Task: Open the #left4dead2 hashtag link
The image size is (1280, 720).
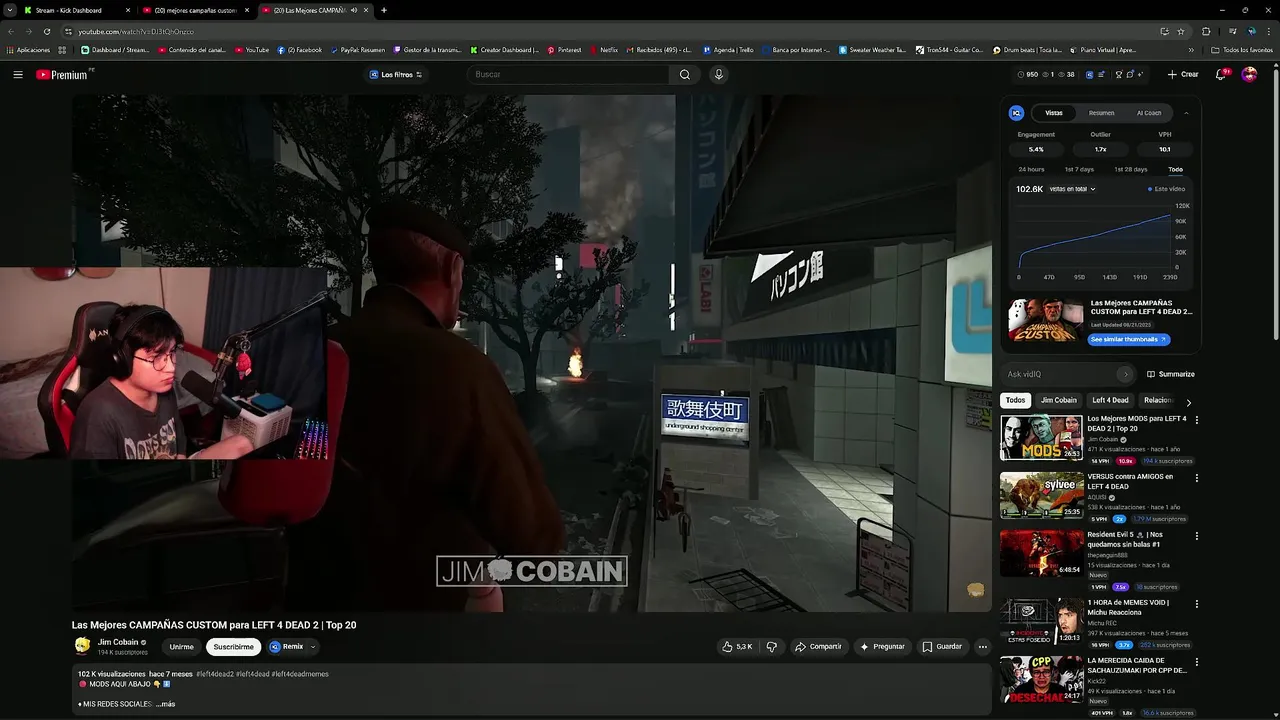Action: 215,674
